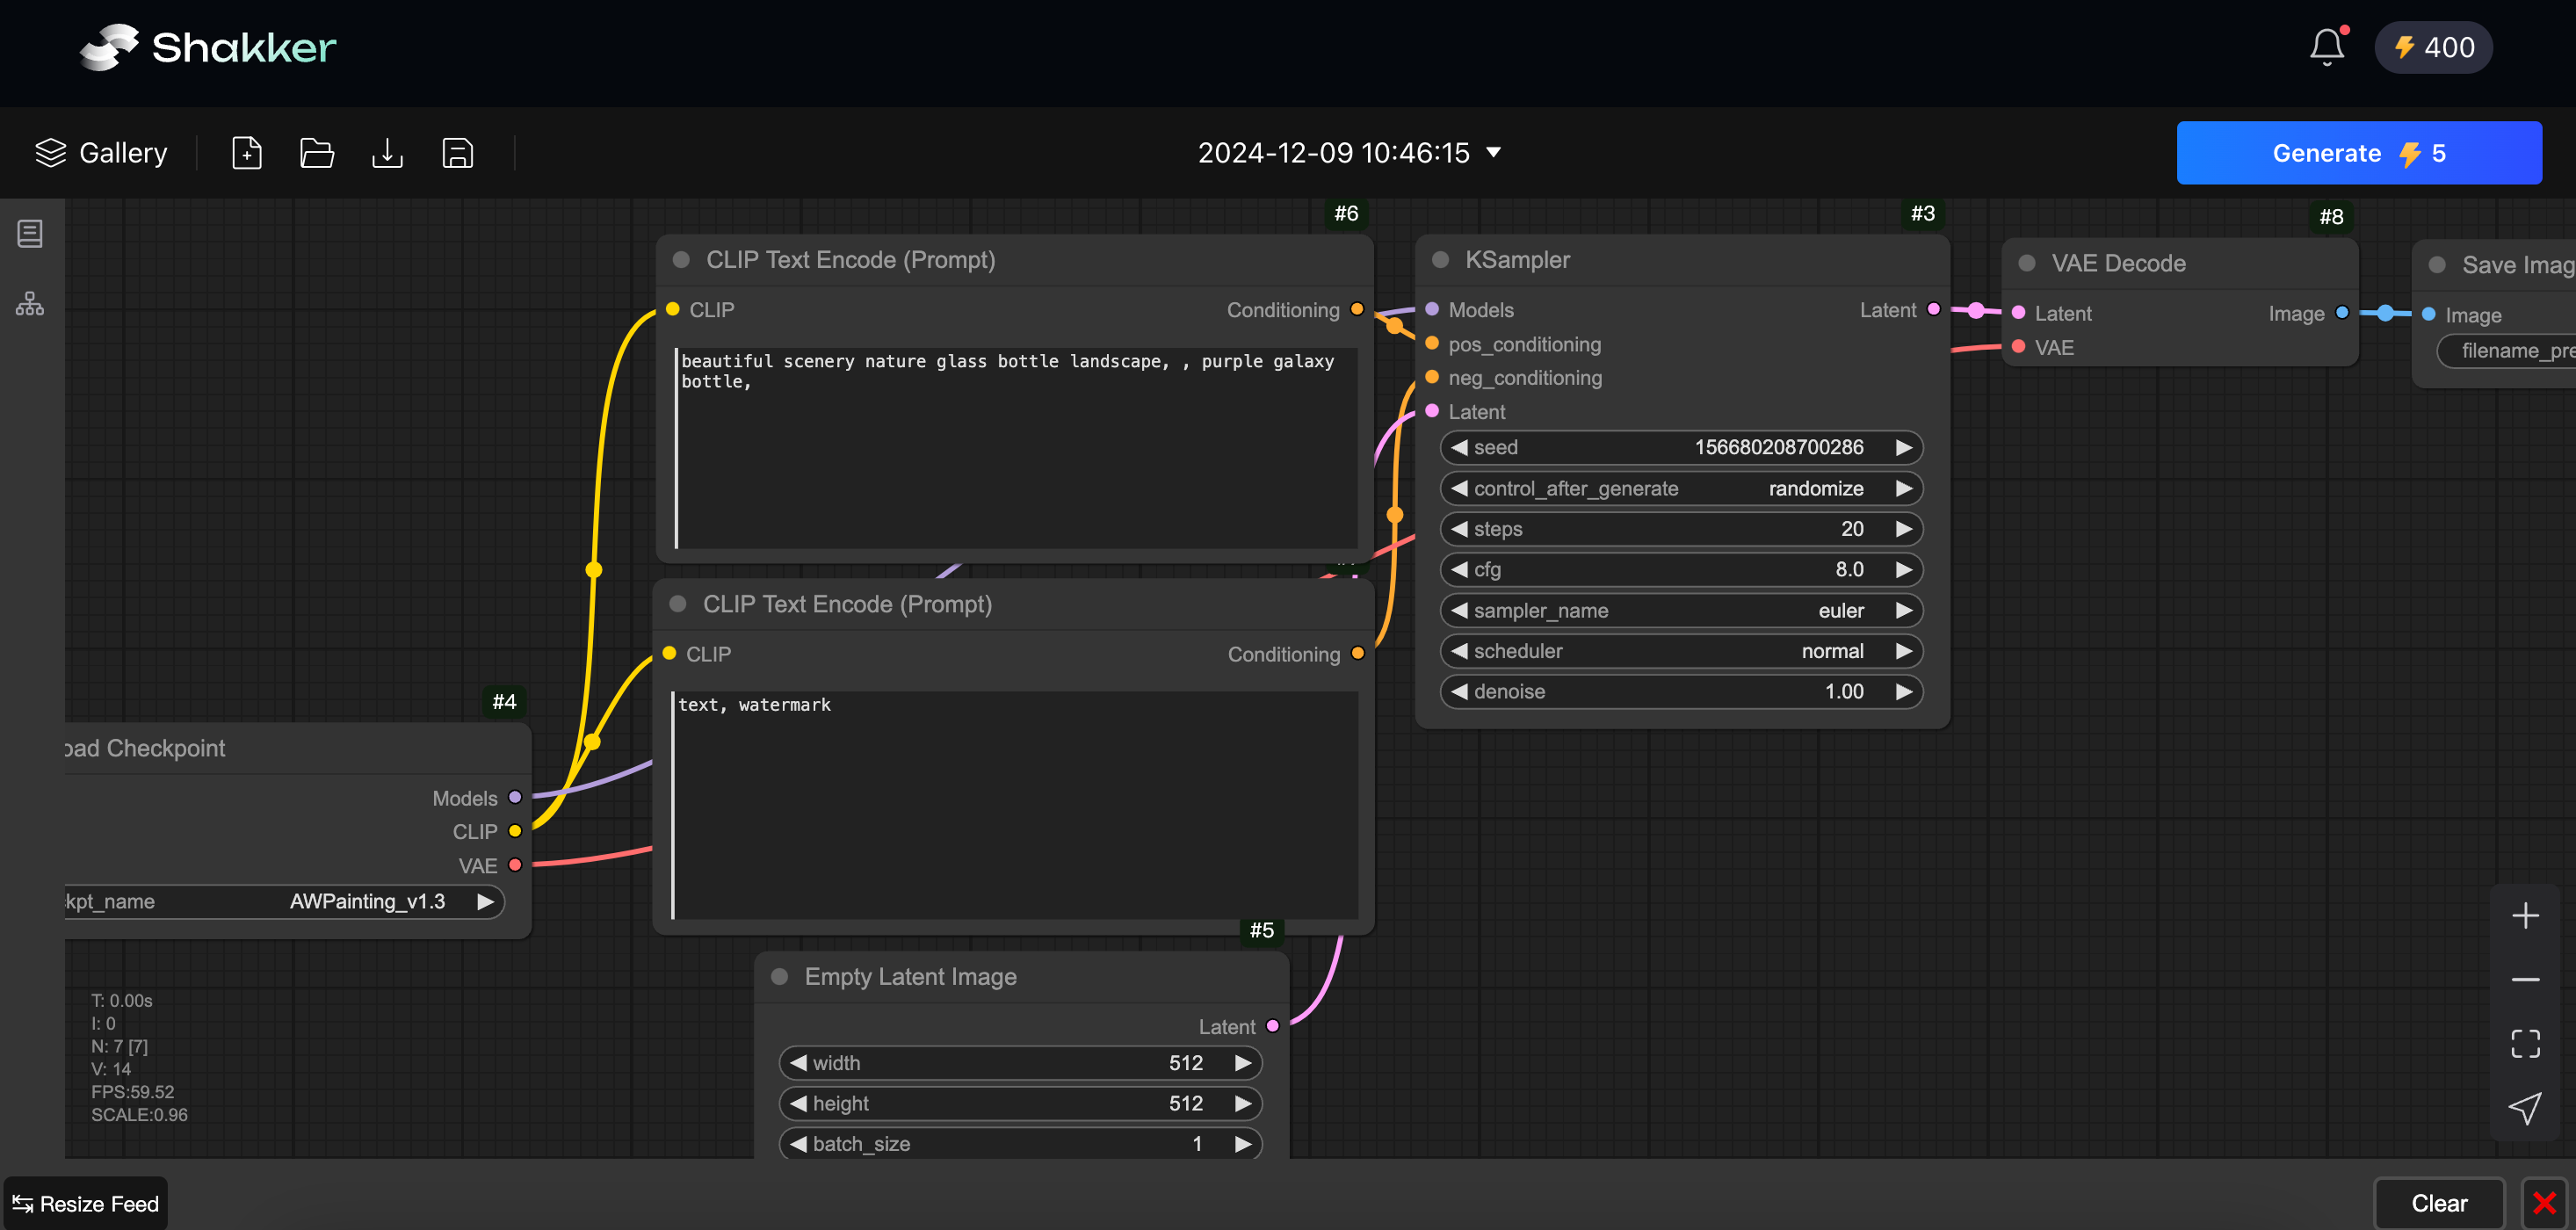The image size is (2576, 1230).
Task: Increase steps value with right arrow
Action: pos(1903,529)
